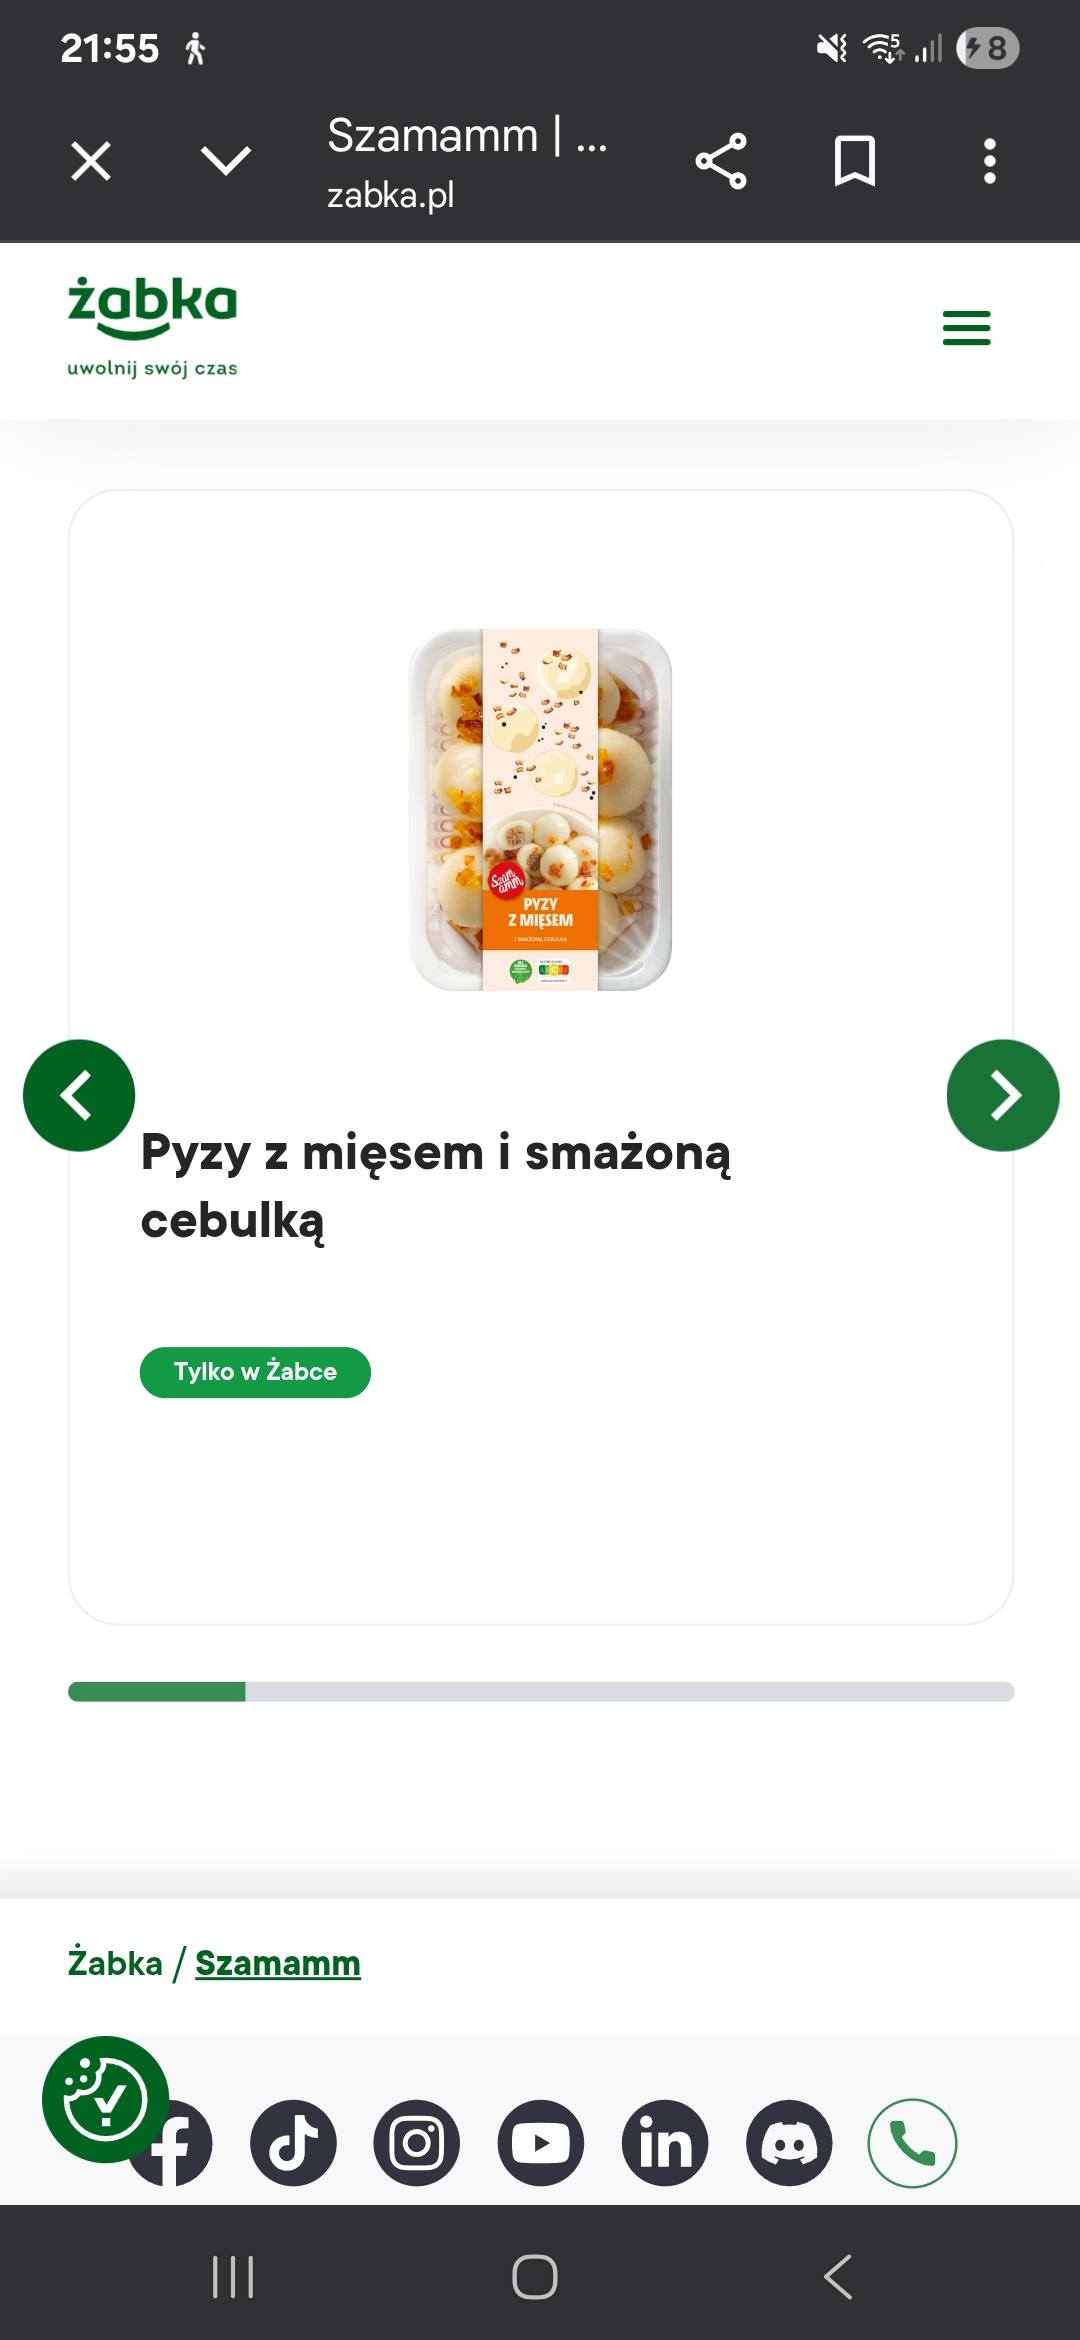
Task: Collapse the browser tab with chevron
Action: [226, 161]
